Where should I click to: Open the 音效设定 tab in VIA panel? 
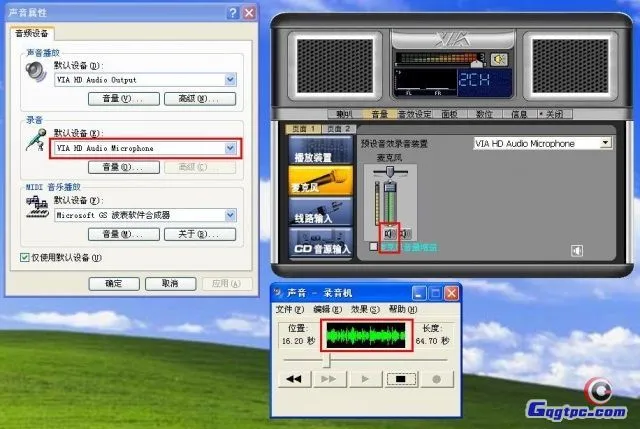415,114
